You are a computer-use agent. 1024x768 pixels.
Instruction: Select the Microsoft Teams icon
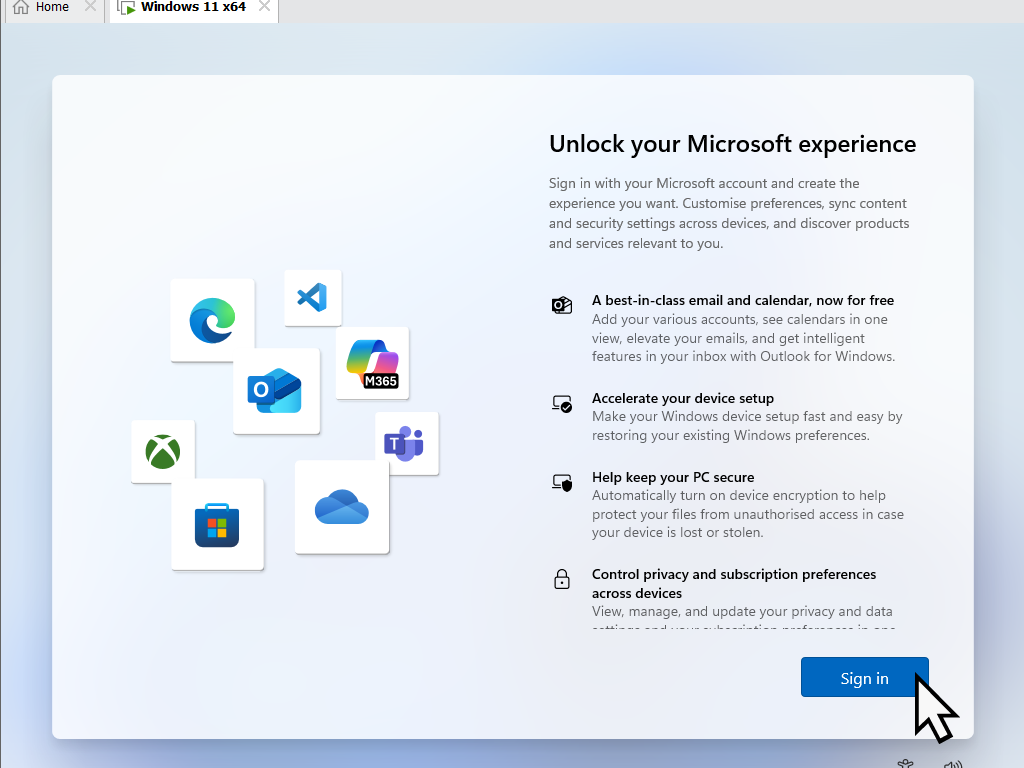[x=408, y=443]
